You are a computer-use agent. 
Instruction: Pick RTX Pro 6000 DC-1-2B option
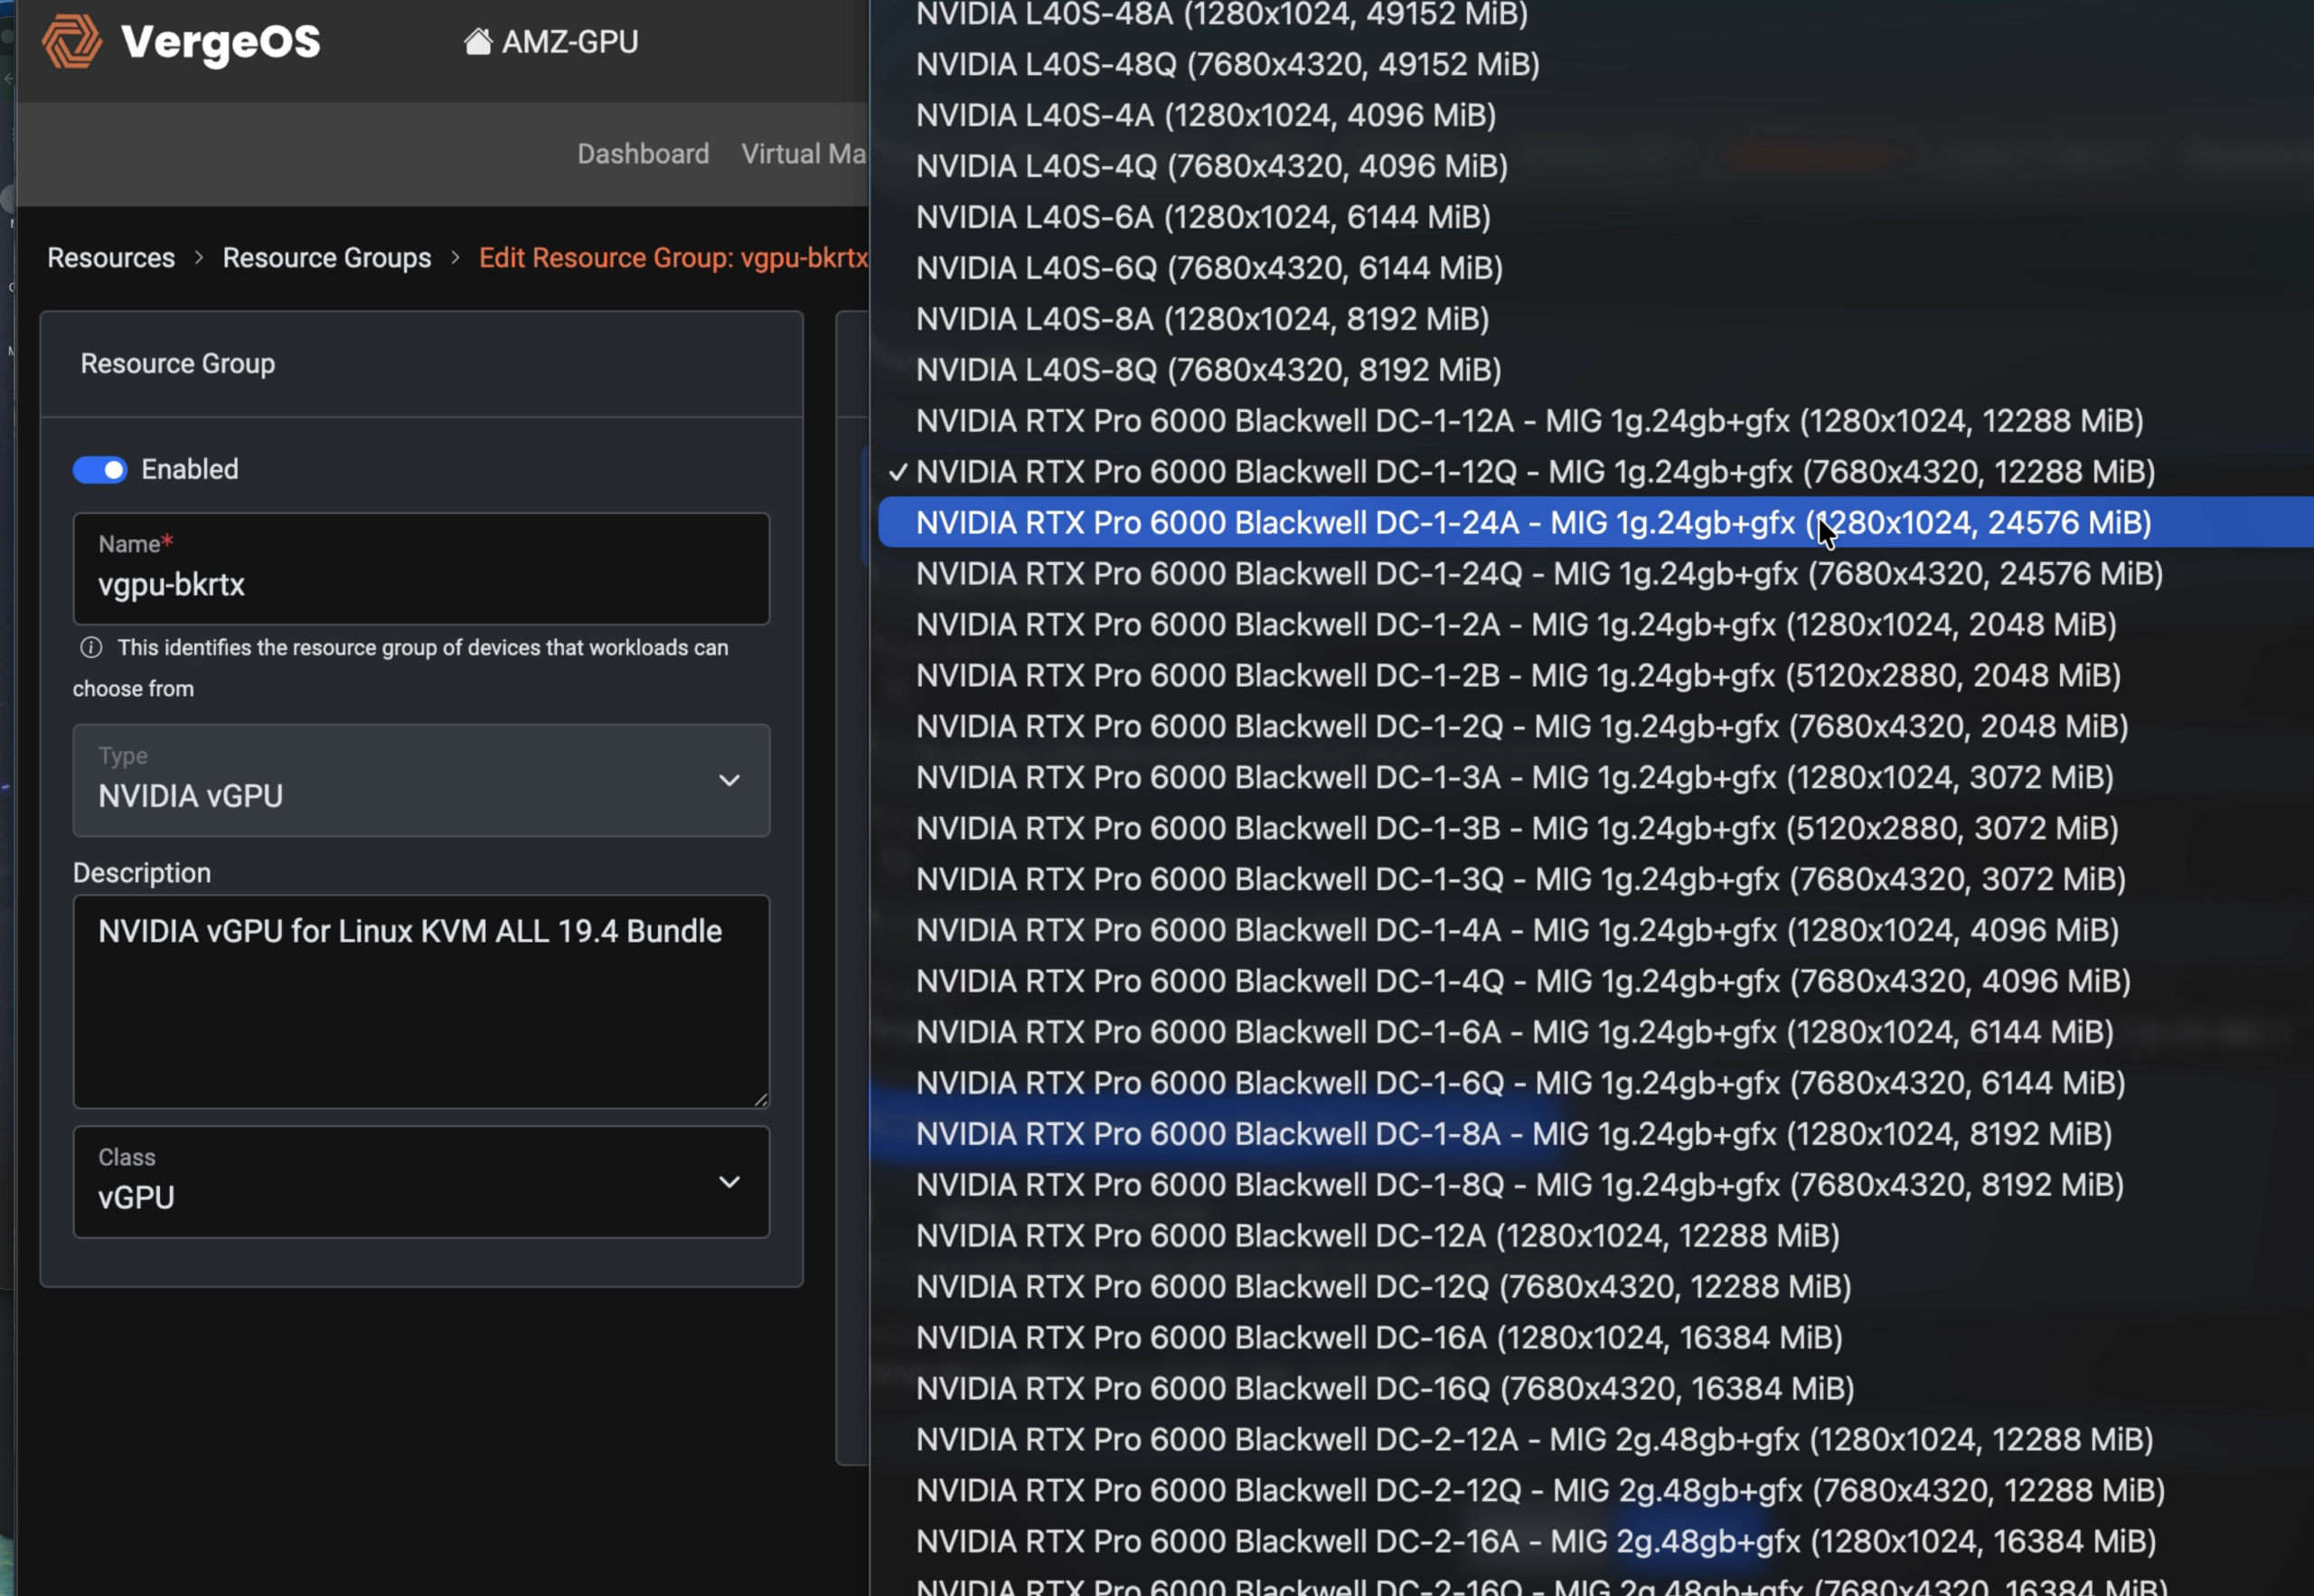(1517, 676)
